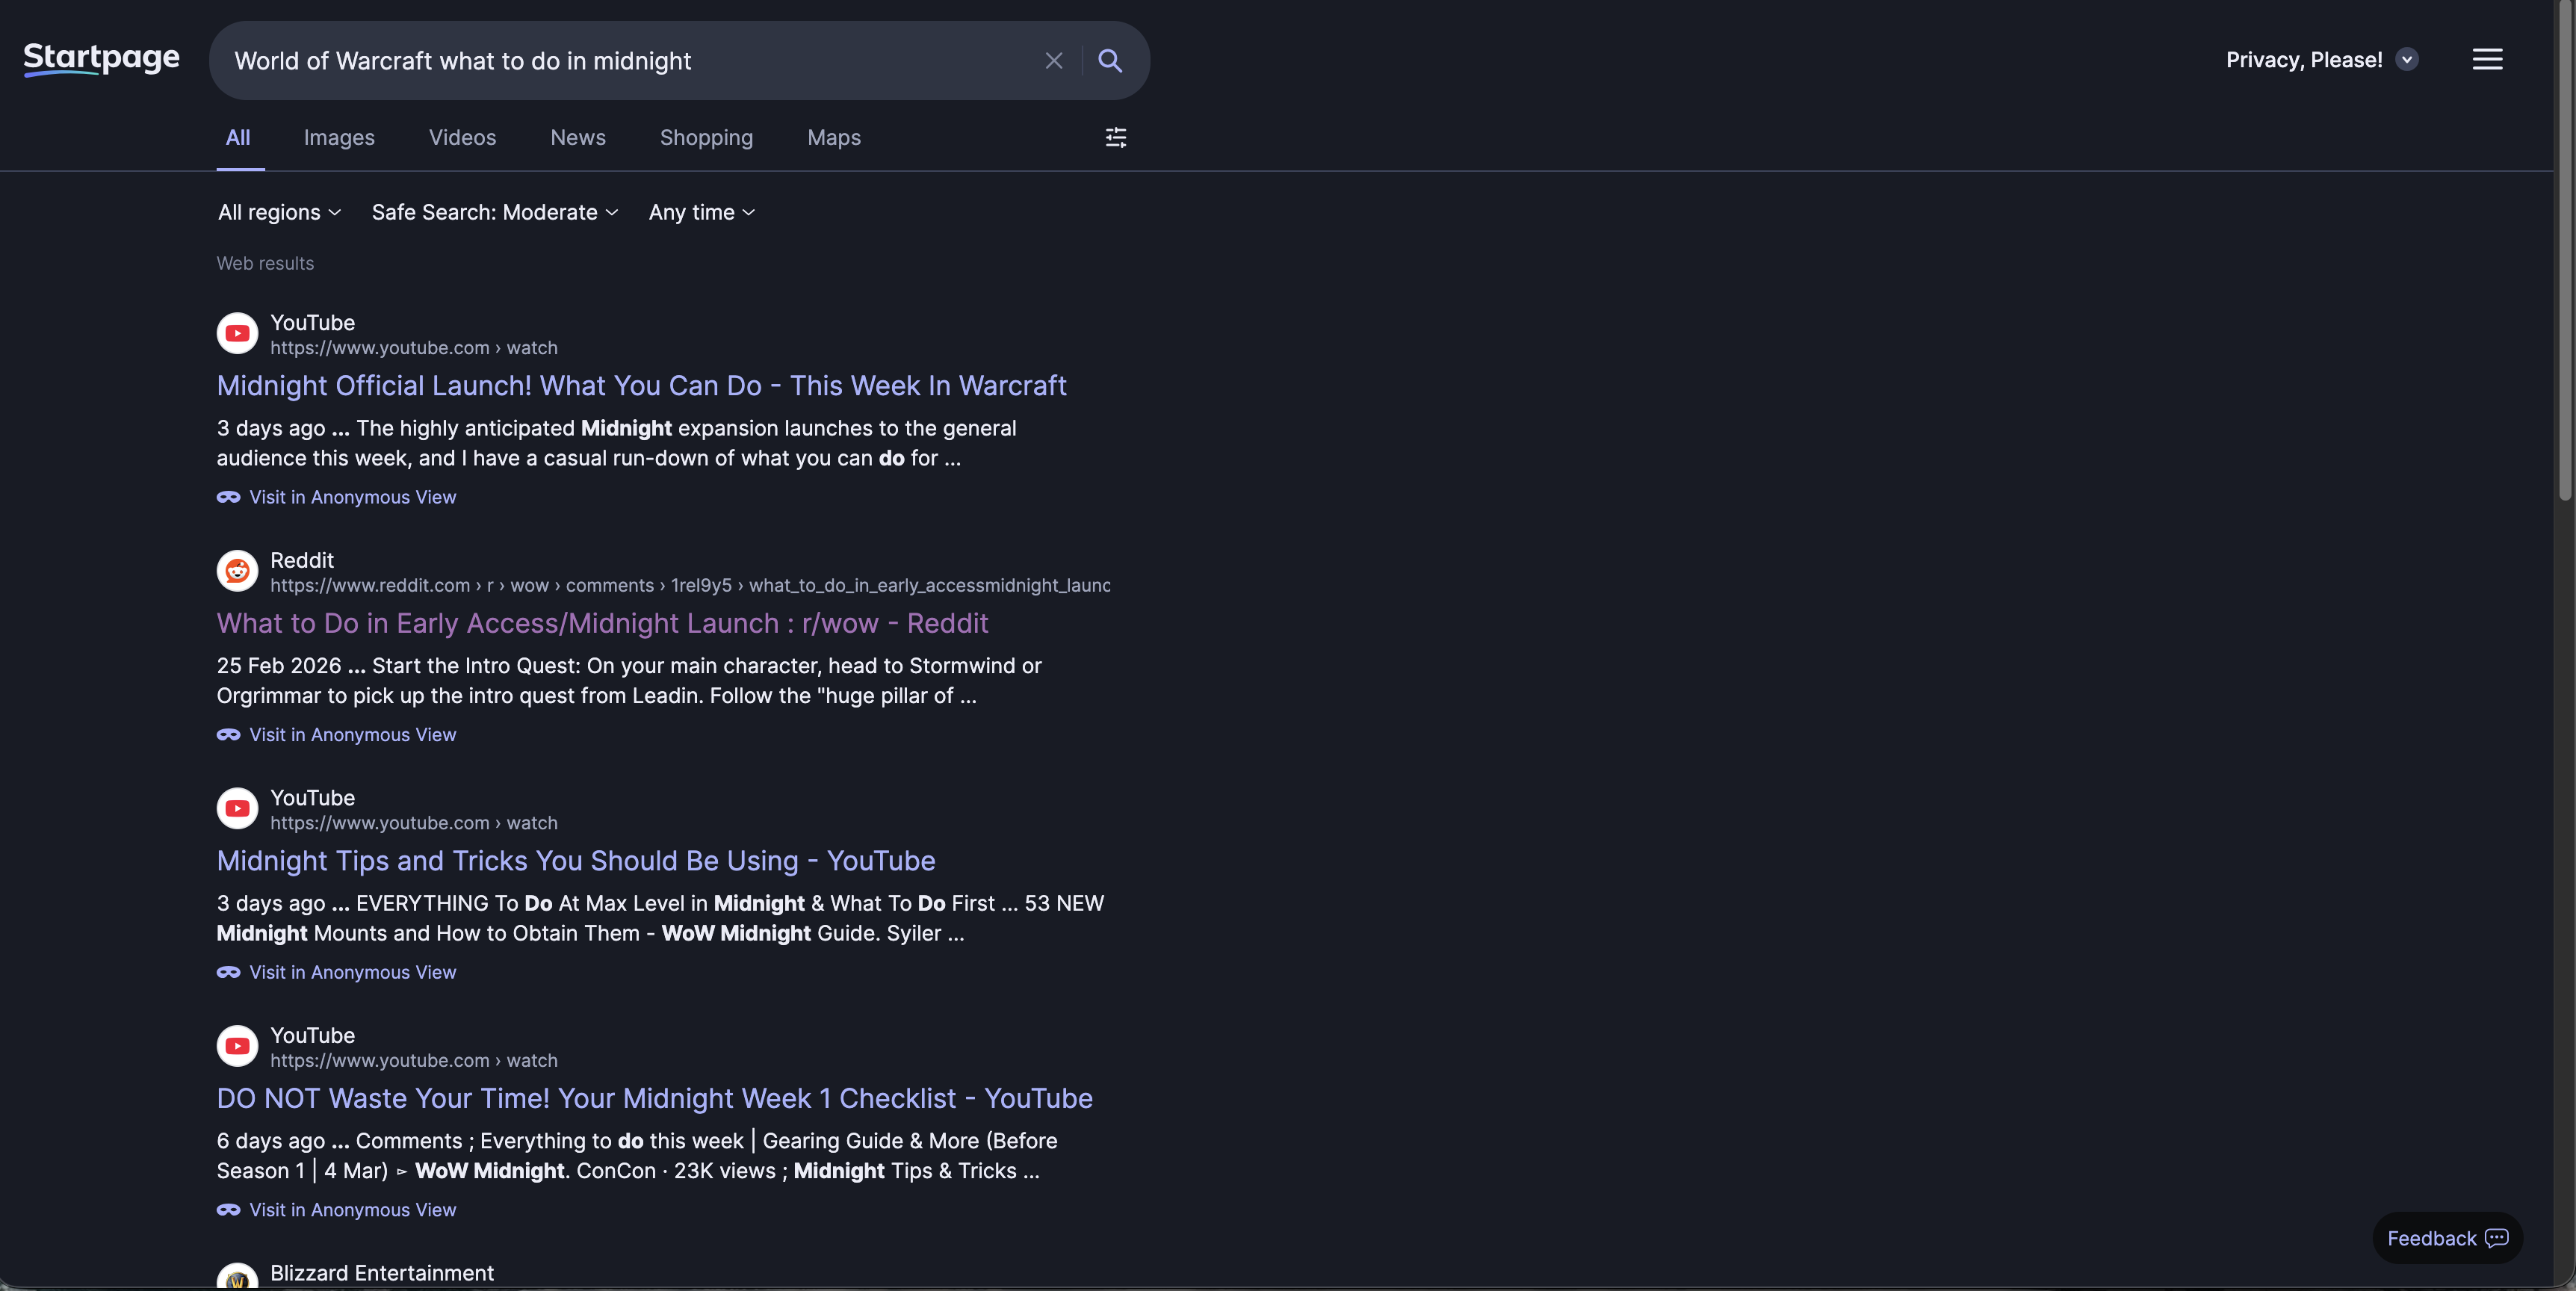Open DO NOT Waste Your Time! Week 1 Checklist
Viewport: 2576px width, 1291px height.
pyautogui.click(x=655, y=1098)
